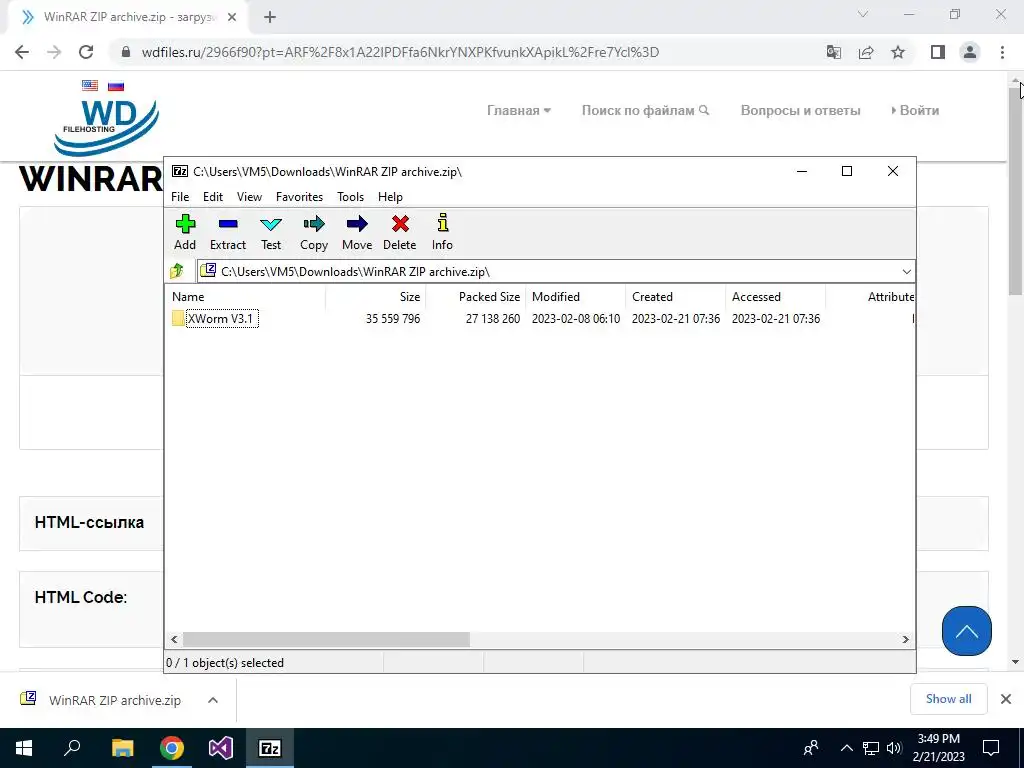Open the Info tool in 7-Zip

point(442,232)
